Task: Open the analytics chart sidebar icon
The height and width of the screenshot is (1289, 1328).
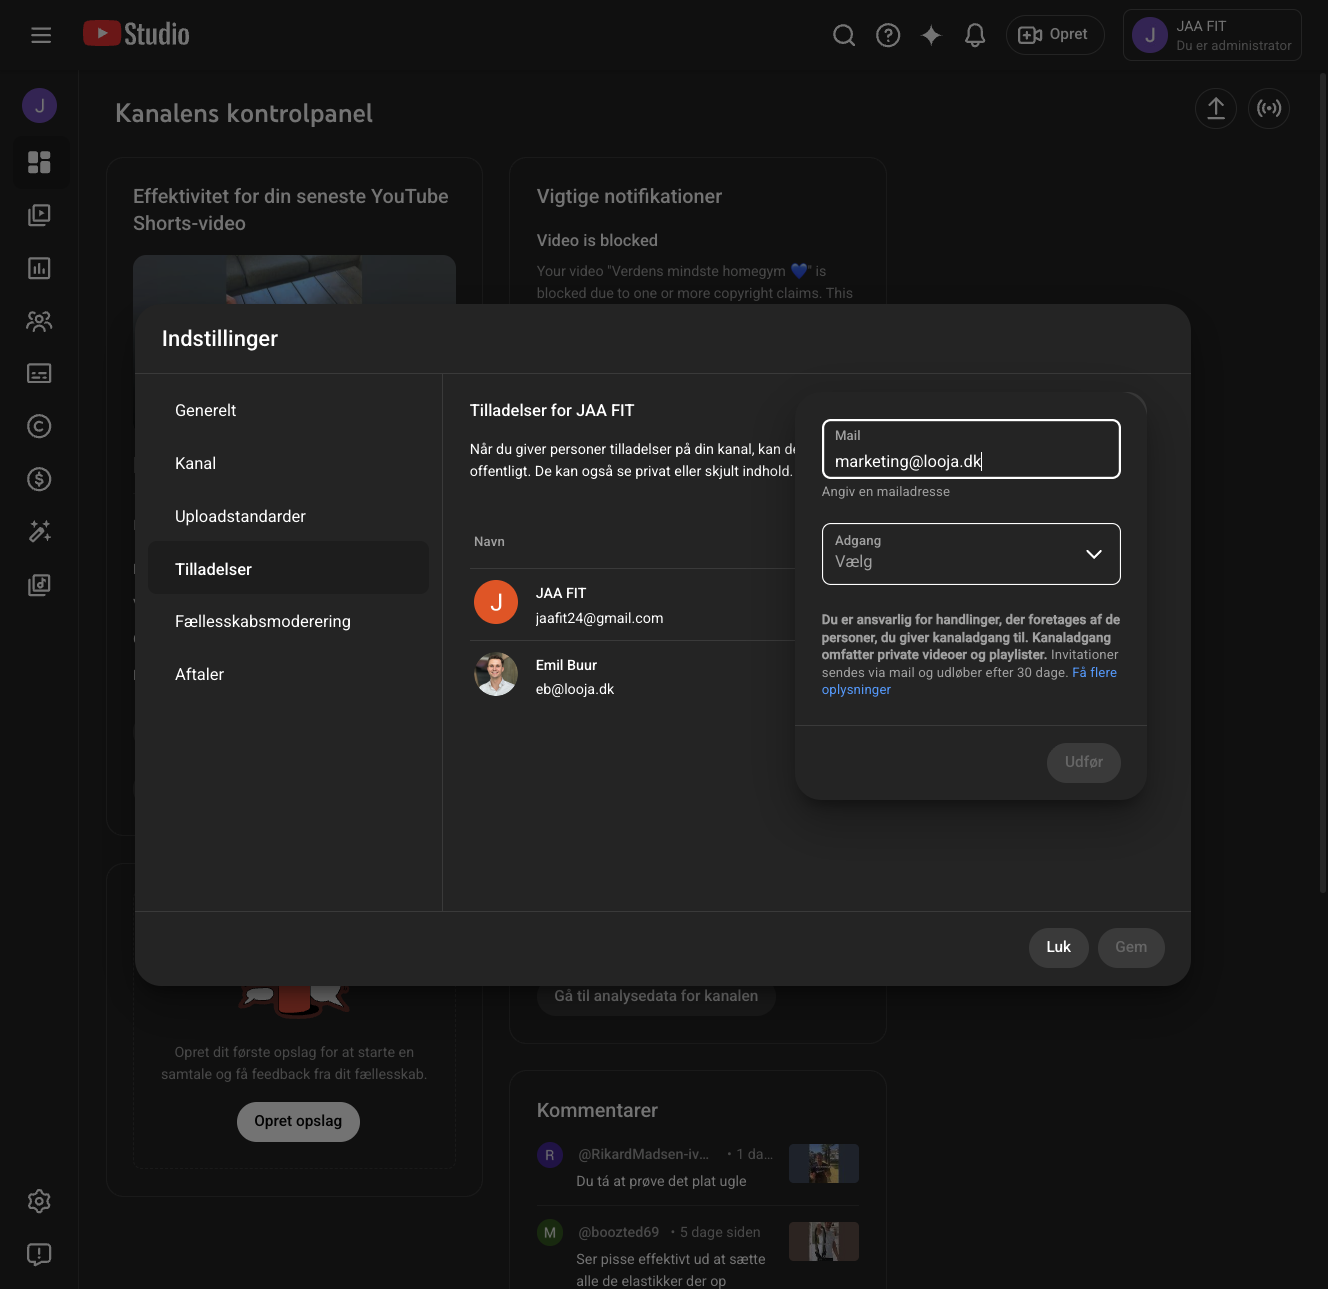Action: 39,268
